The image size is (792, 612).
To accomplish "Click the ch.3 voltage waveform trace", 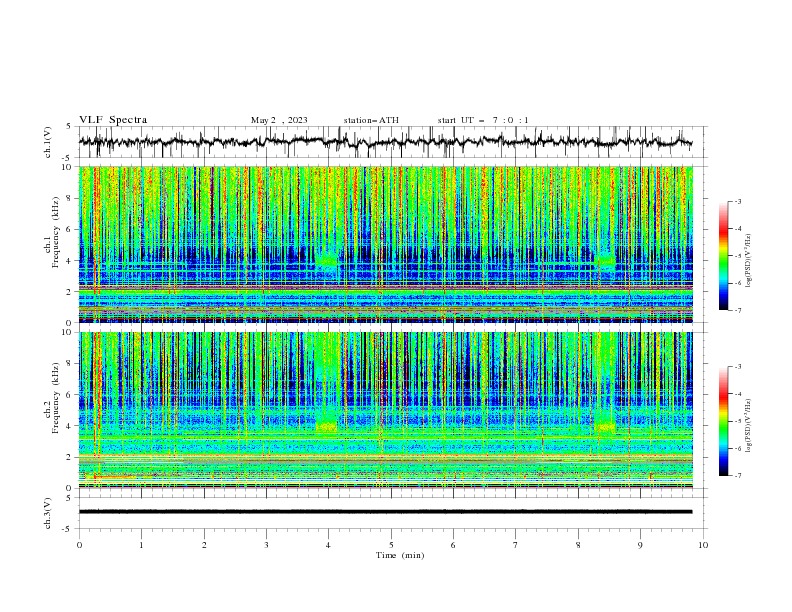I will [x=385, y=512].
